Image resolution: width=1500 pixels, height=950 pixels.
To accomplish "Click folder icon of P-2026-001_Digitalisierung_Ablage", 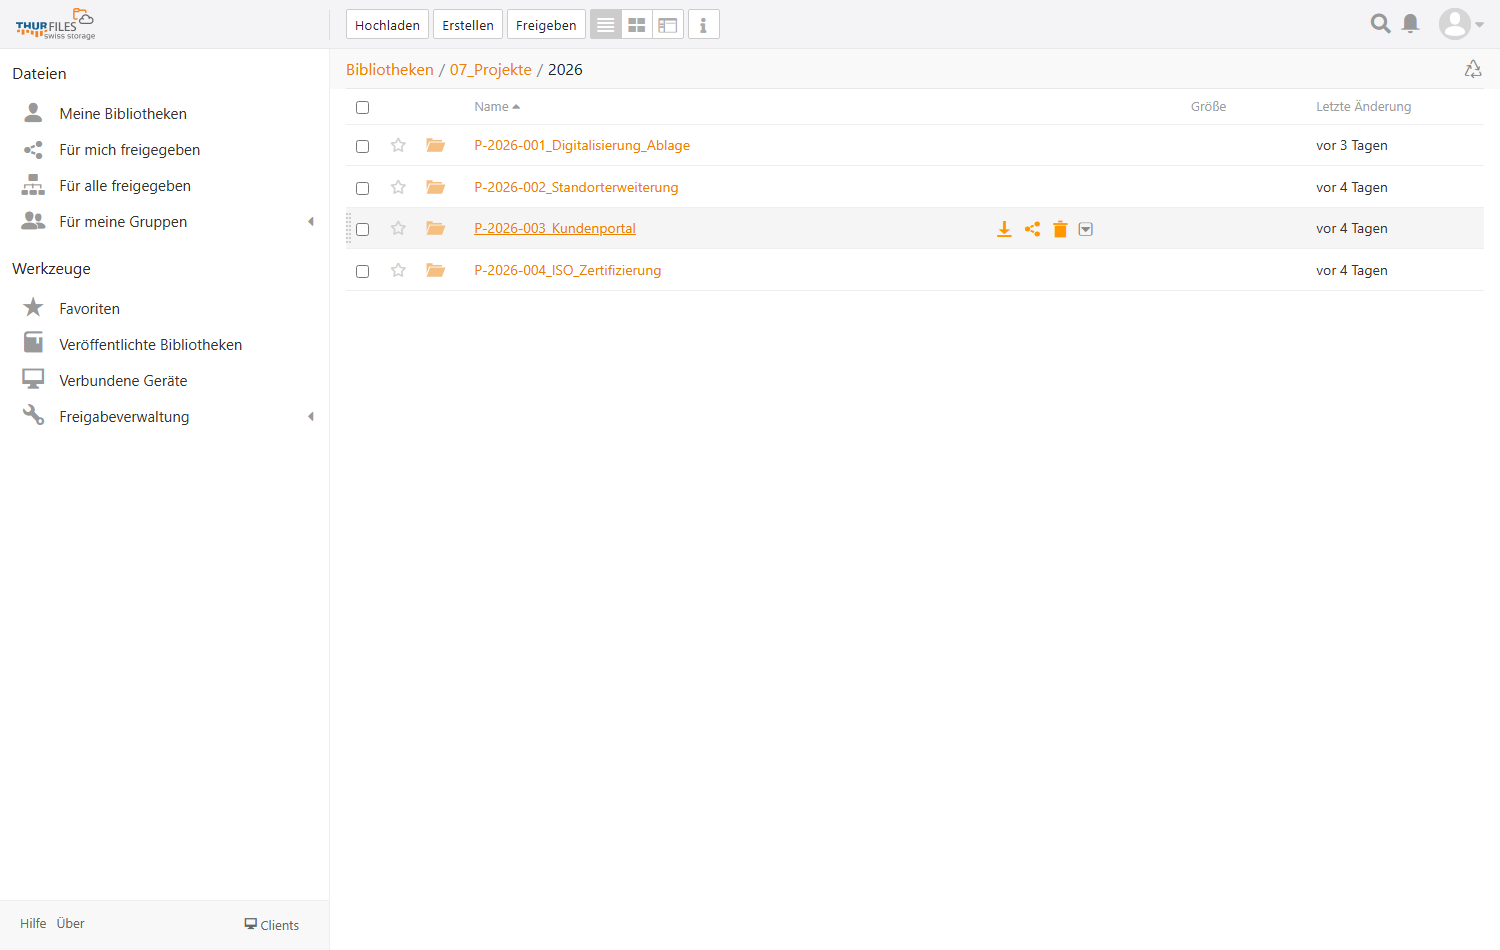I will pos(435,145).
